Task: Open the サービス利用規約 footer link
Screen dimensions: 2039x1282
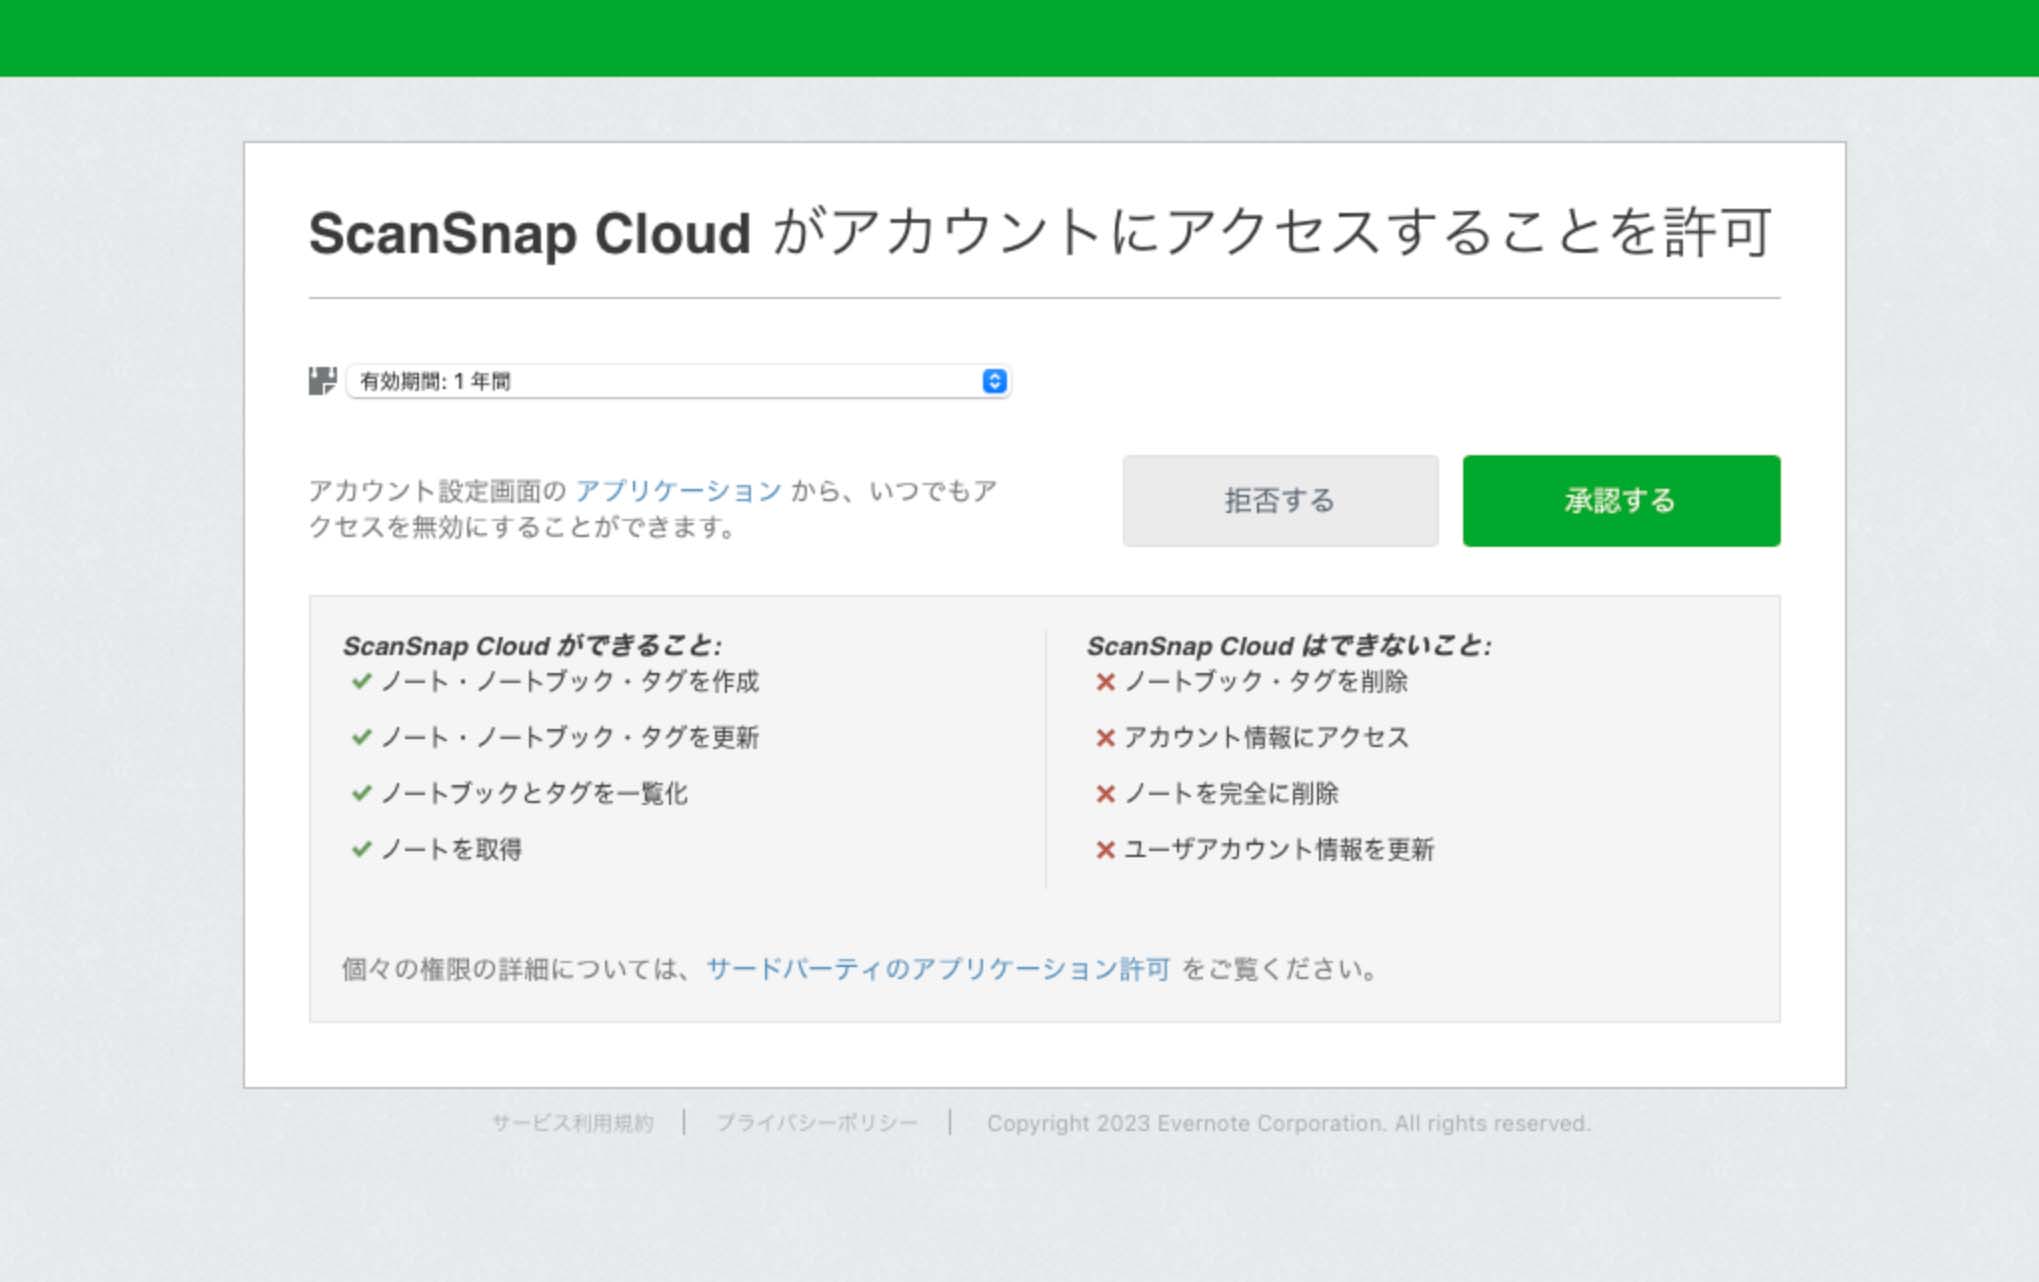Action: click(572, 1123)
